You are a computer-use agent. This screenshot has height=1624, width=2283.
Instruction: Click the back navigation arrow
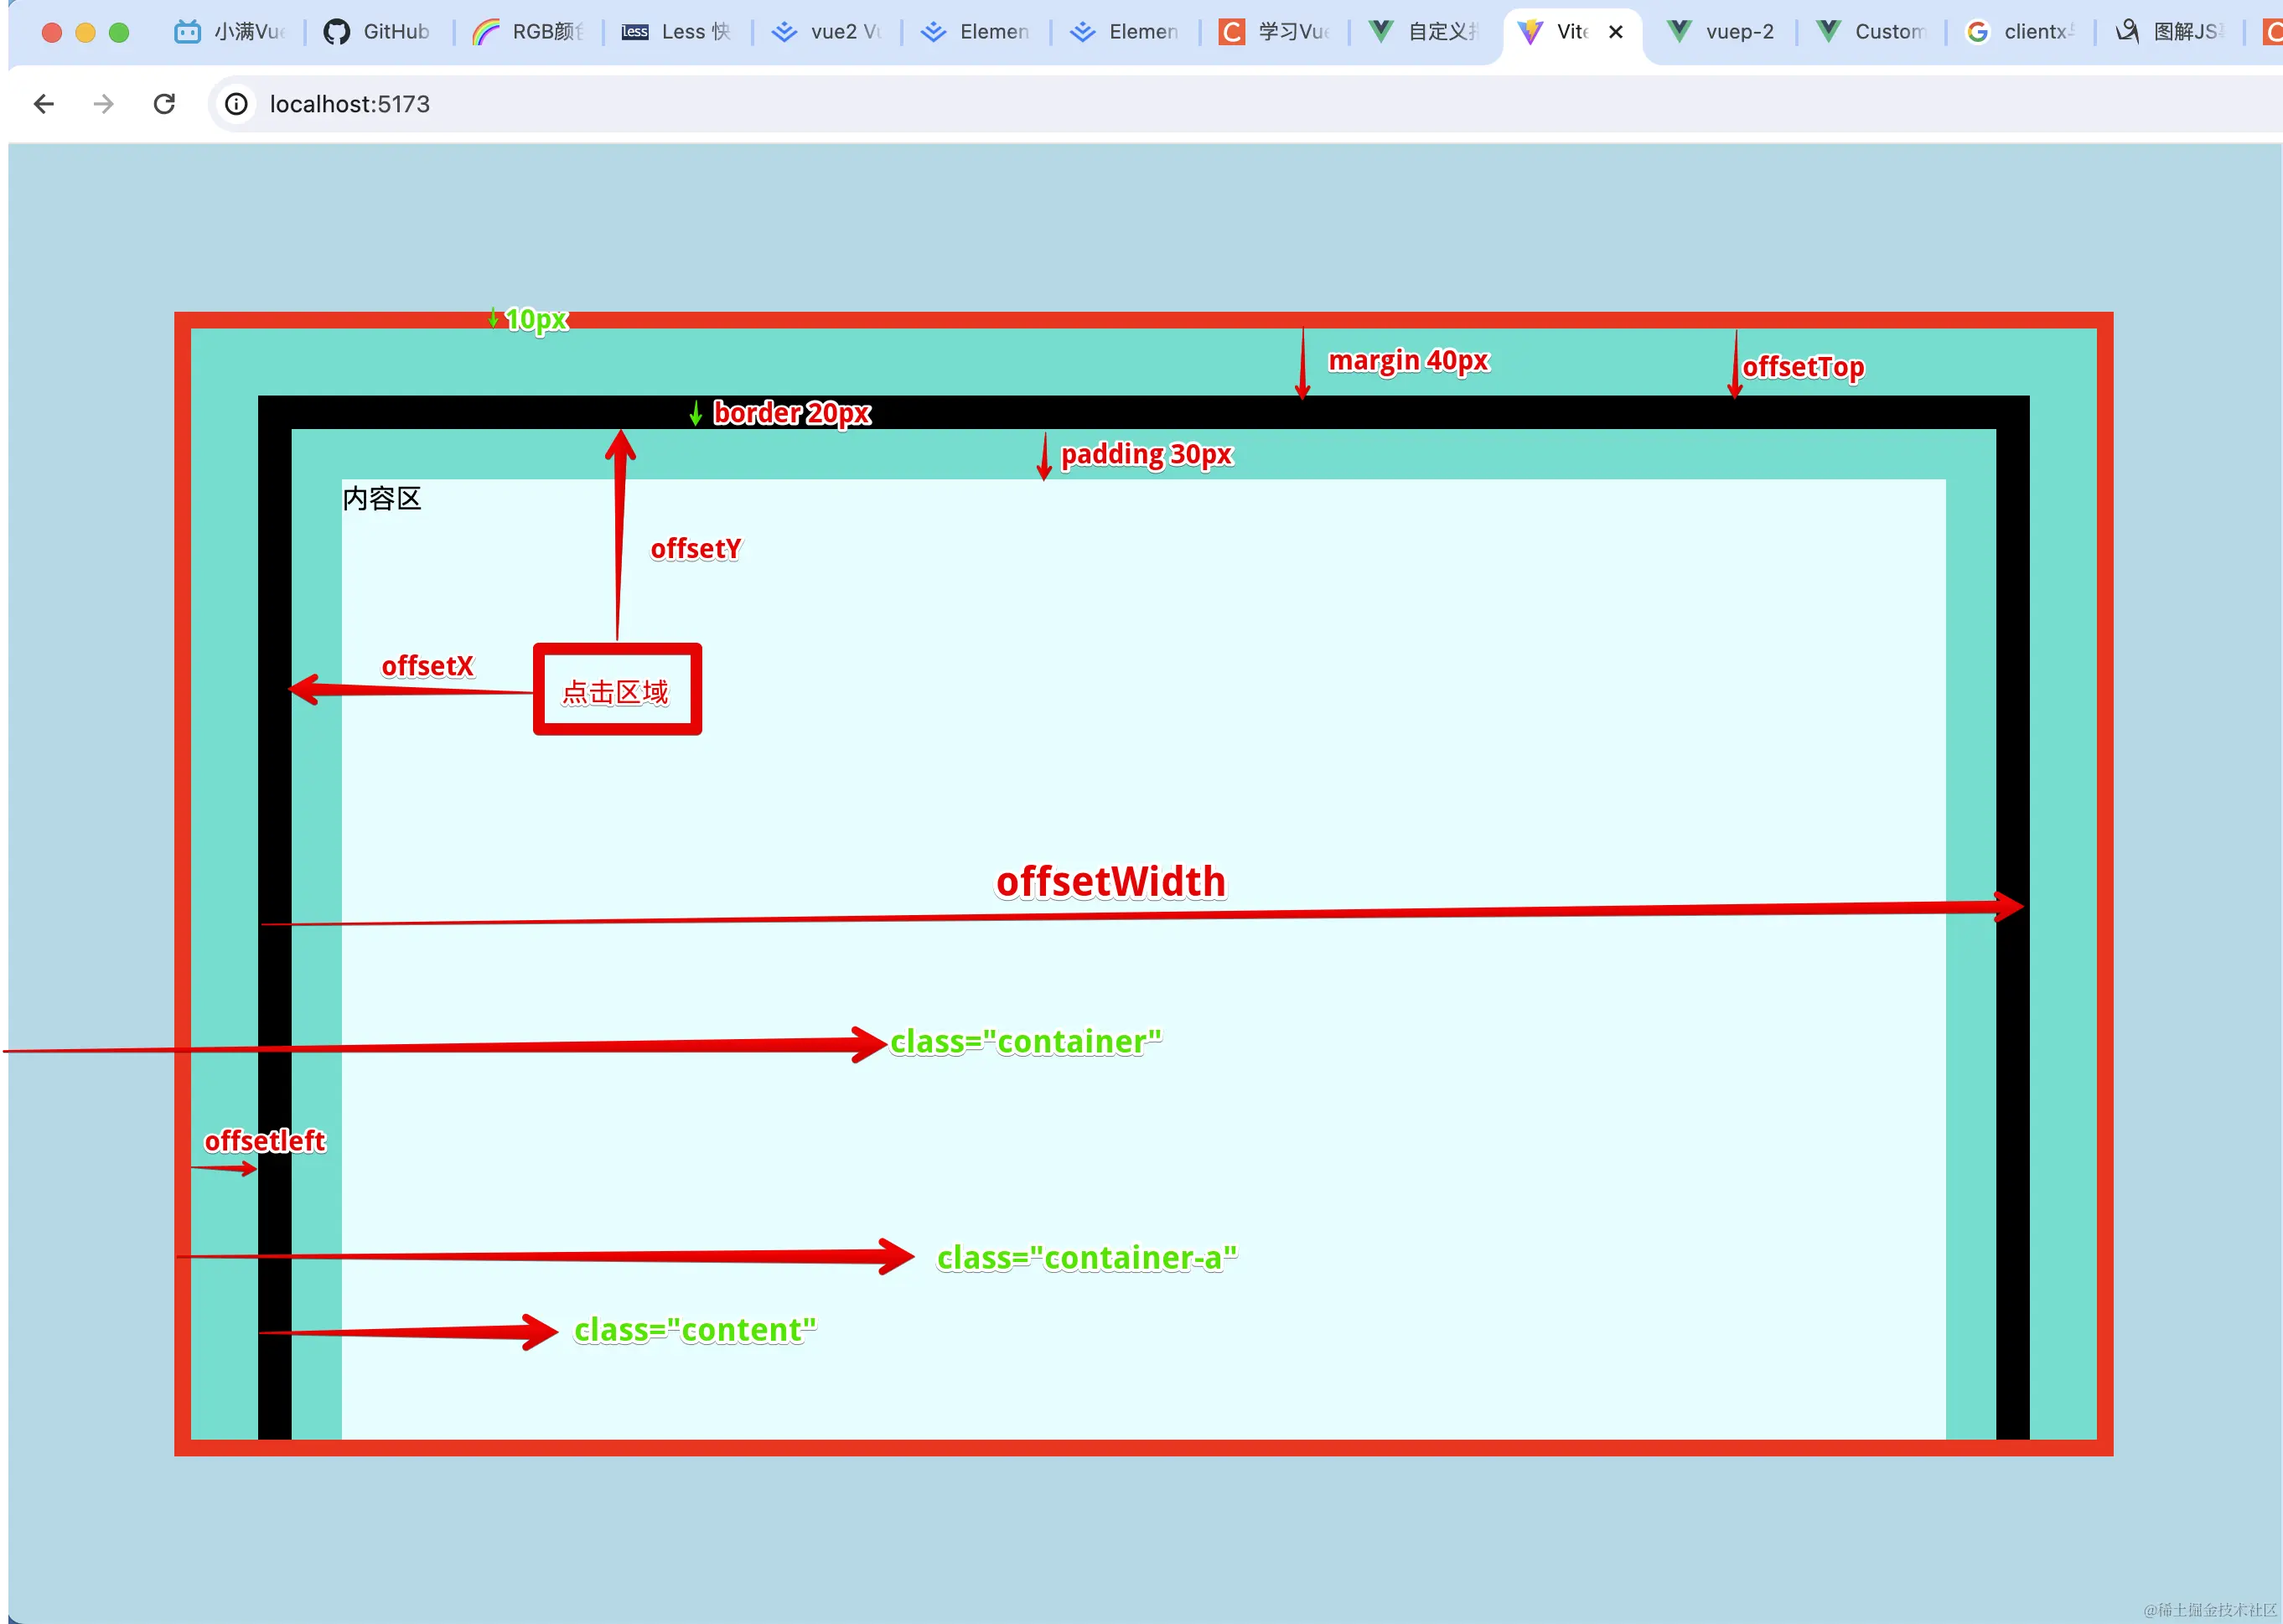[44, 104]
